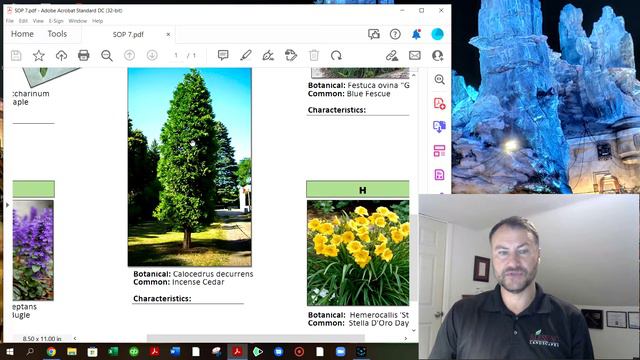Select the Highlight text pen tool
The image size is (640, 360).
tap(246, 55)
